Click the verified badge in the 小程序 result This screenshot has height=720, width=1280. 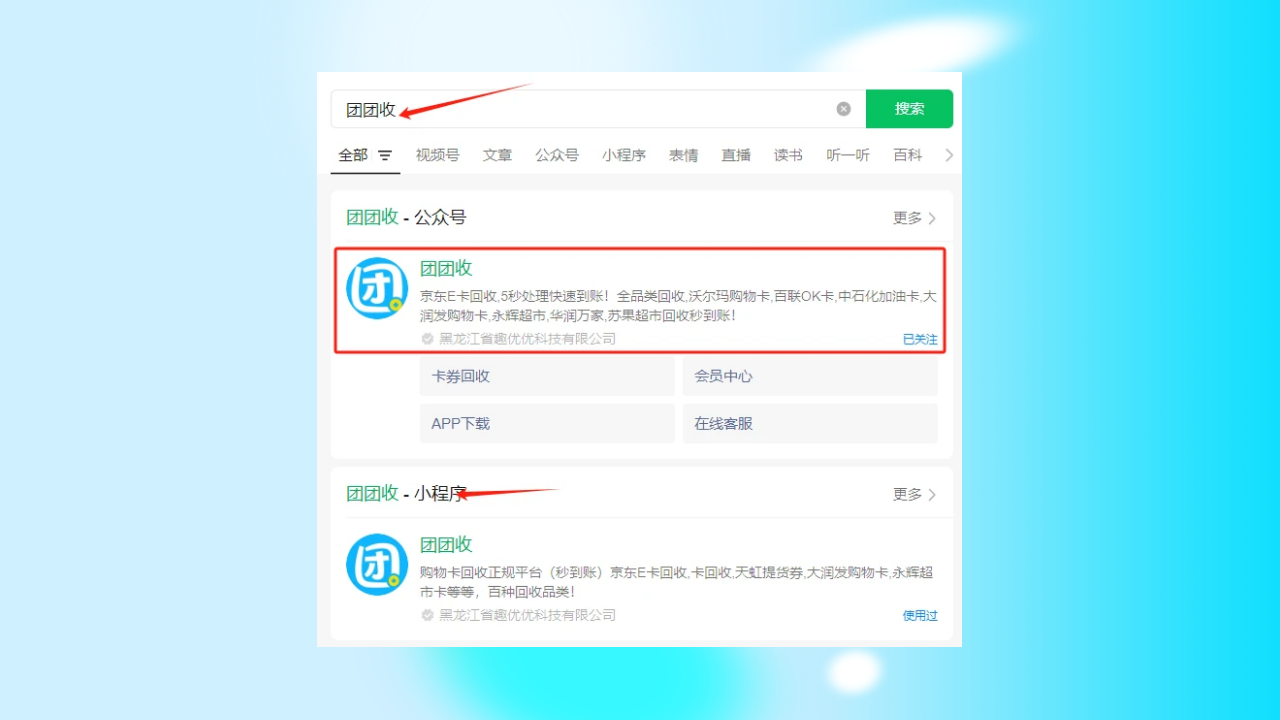[428, 615]
